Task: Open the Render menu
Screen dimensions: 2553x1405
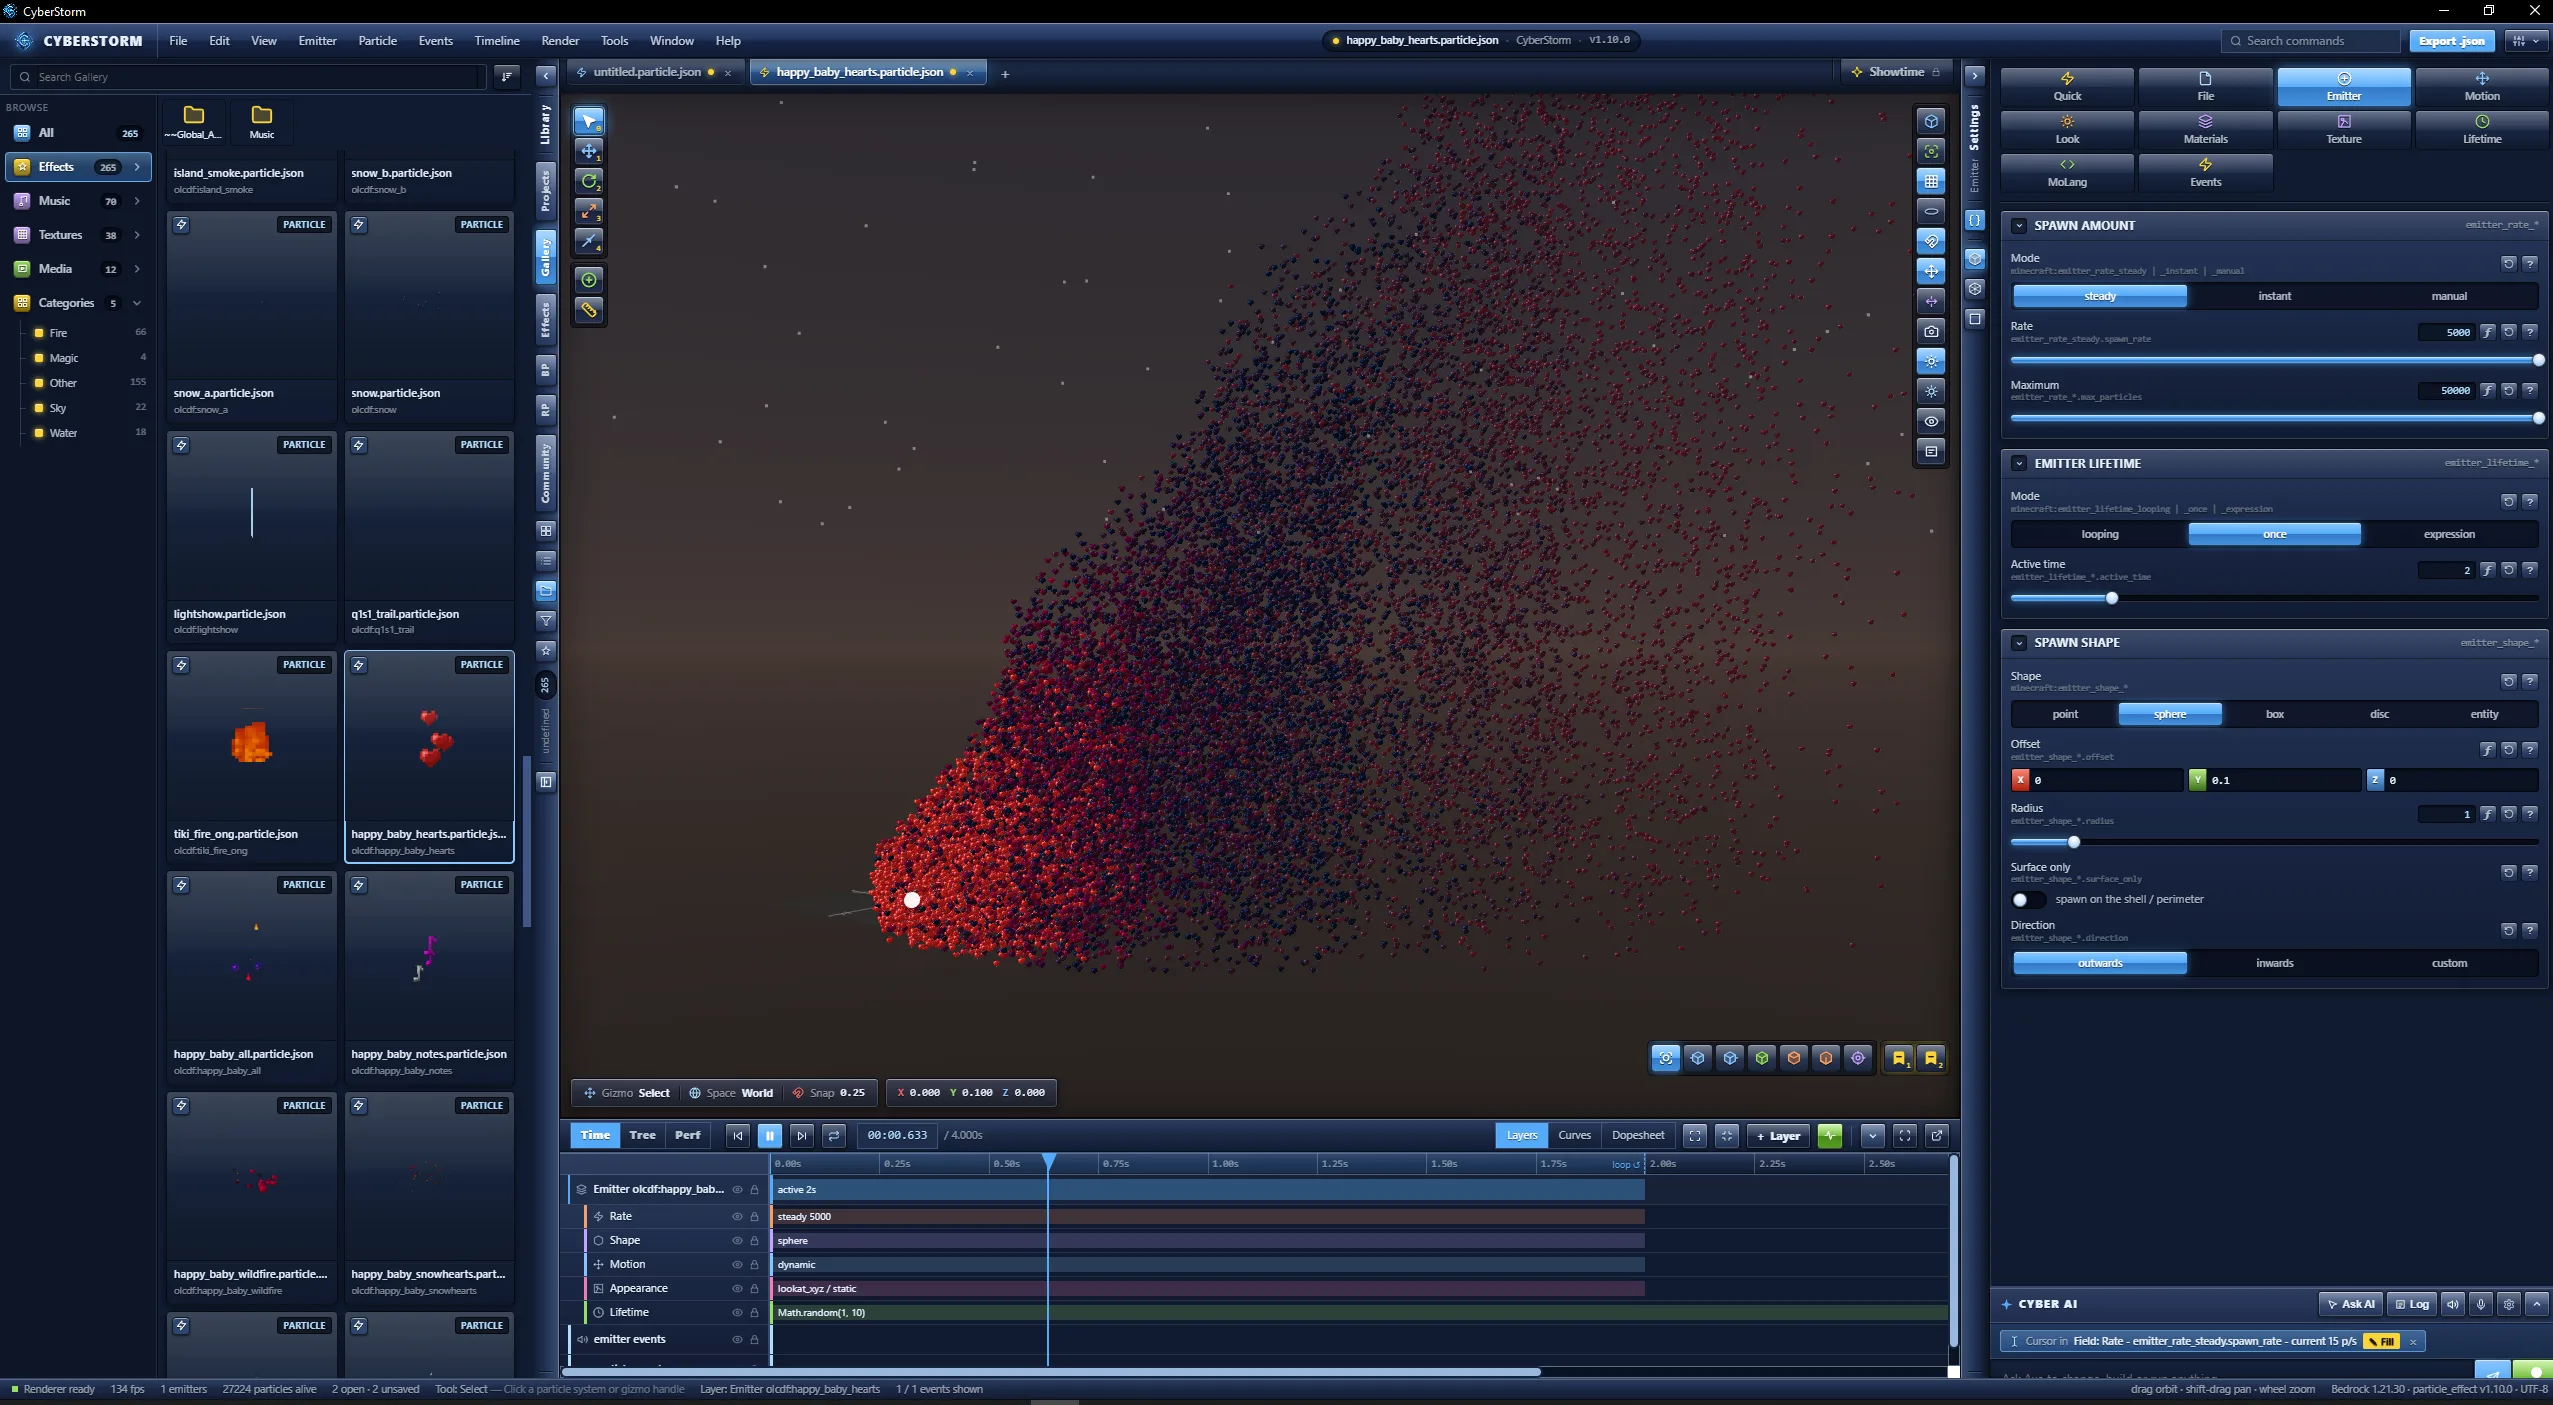Action: point(560,41)
